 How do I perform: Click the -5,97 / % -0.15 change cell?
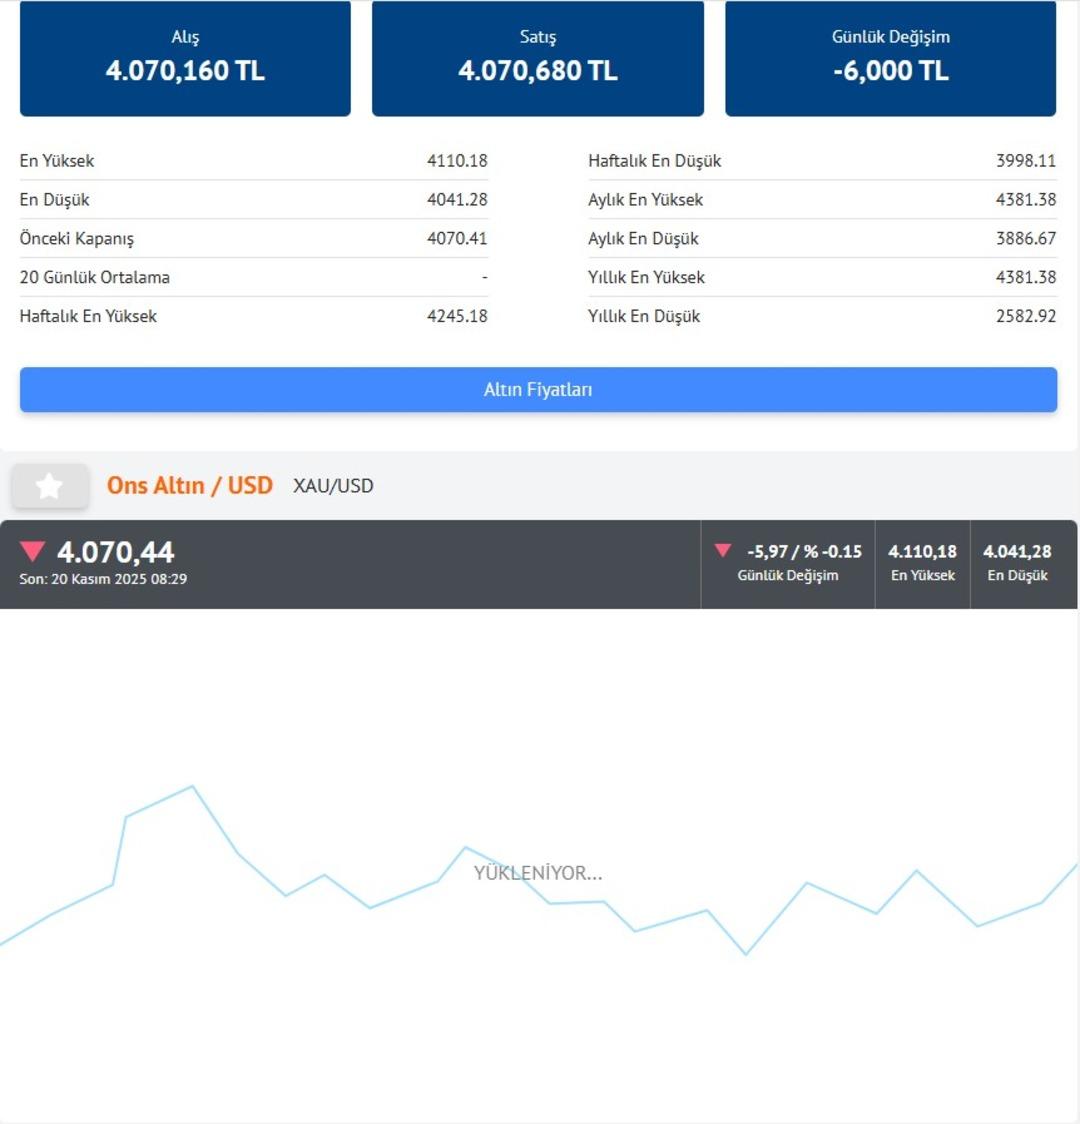coord(789,563)
